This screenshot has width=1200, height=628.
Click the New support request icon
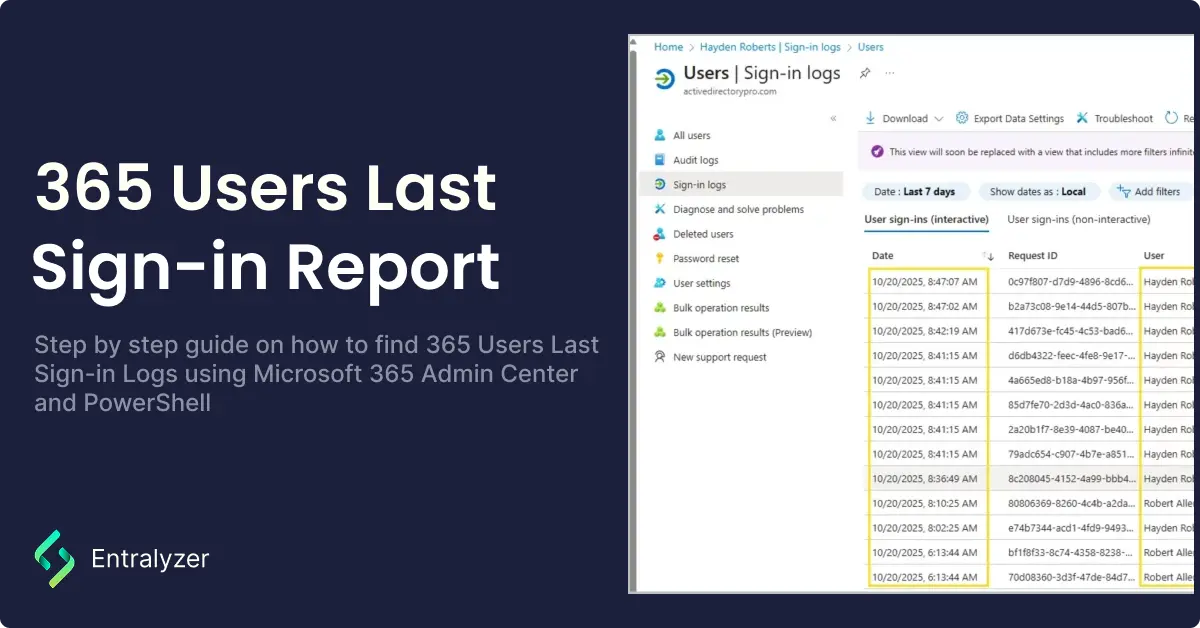click(x=660, y=357)
